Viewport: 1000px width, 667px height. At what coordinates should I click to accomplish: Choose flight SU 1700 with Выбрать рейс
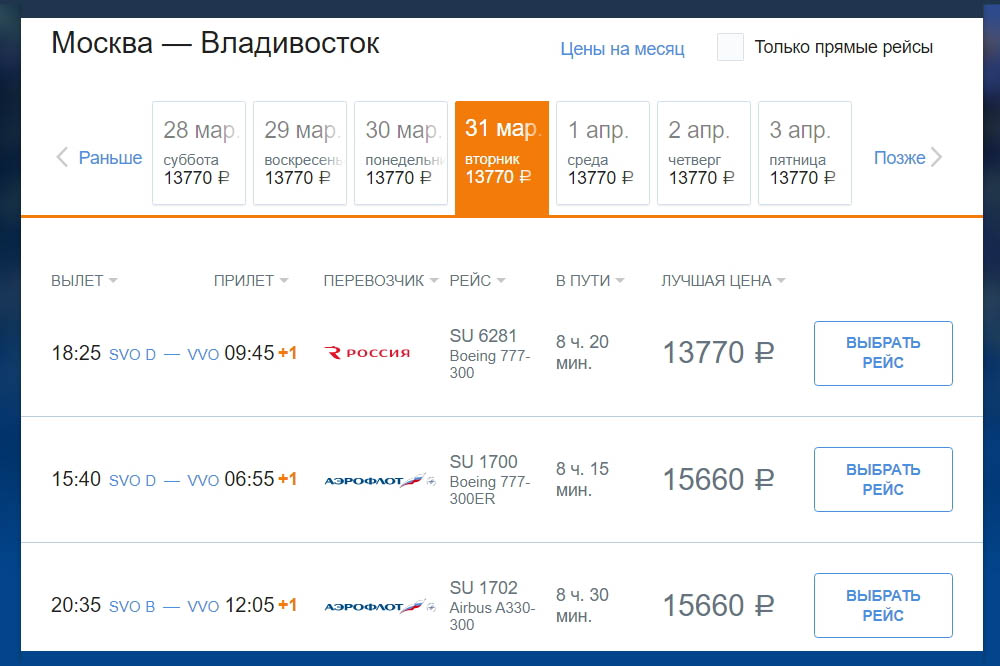(x=883, y=480)
